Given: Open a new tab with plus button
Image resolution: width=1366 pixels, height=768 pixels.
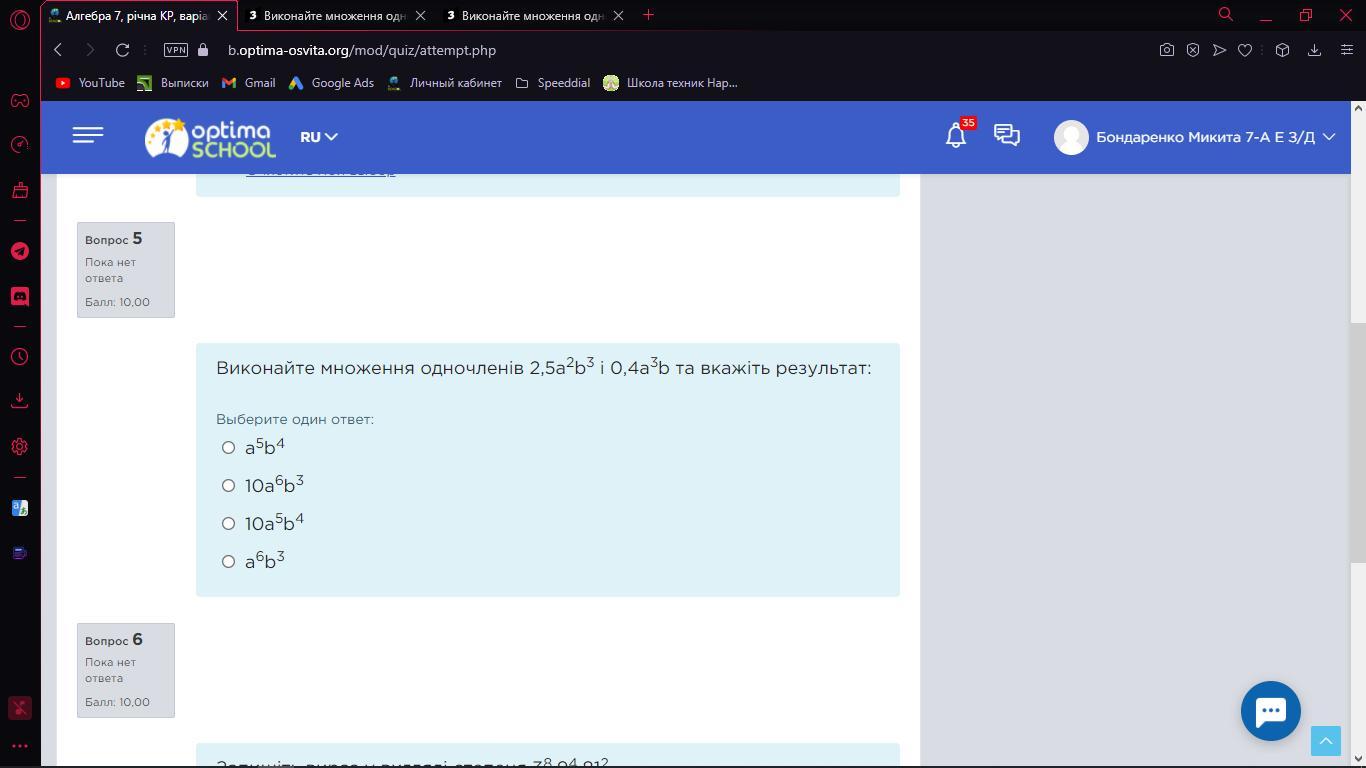Looking at the screenshot, I should coord(648,15).
